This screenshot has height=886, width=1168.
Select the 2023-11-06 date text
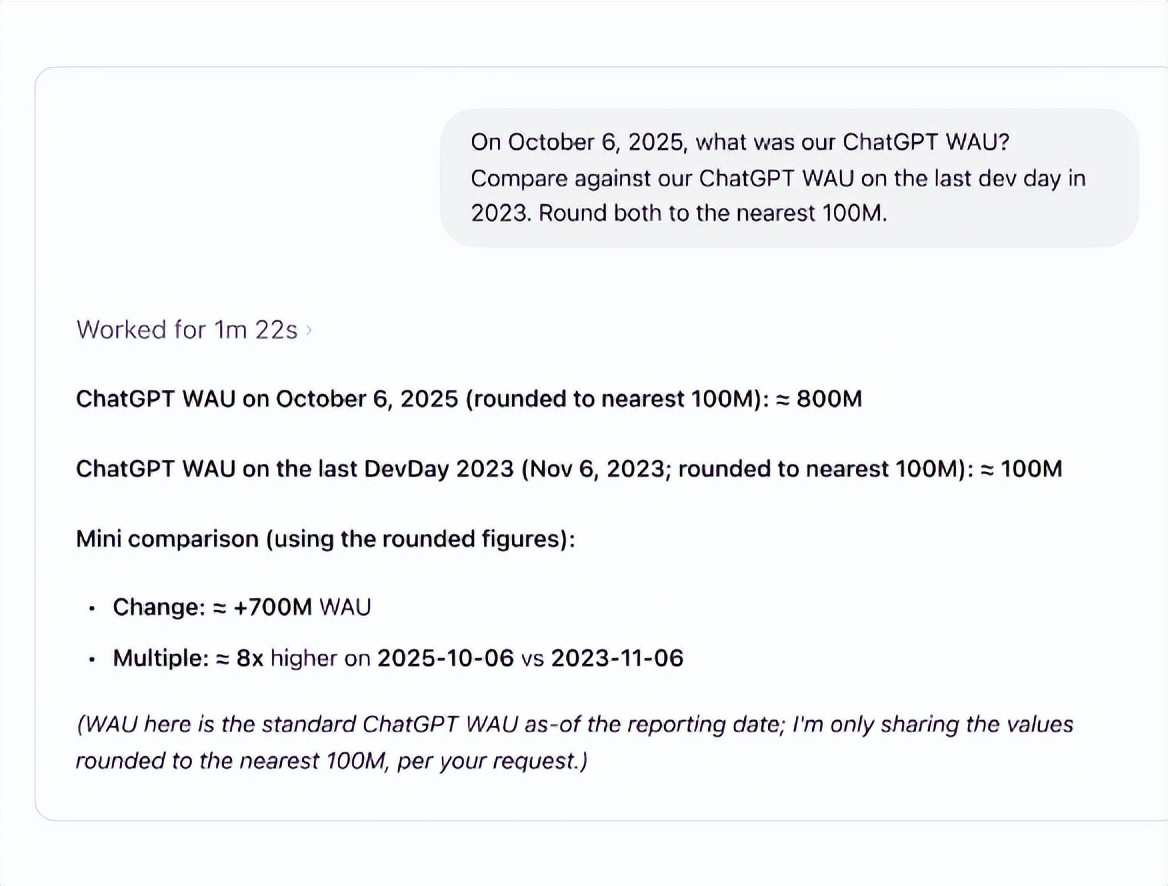tap(617, 659)
